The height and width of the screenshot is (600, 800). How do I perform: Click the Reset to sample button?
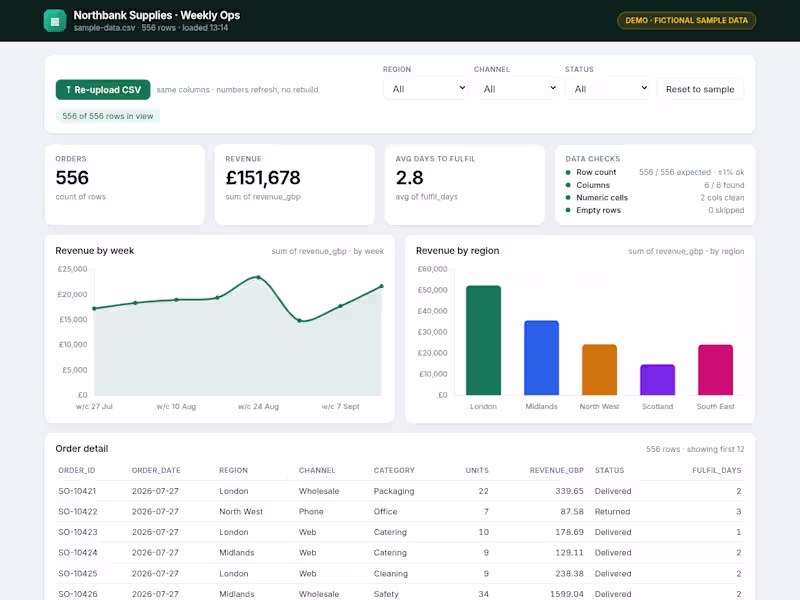pos(700,89)
